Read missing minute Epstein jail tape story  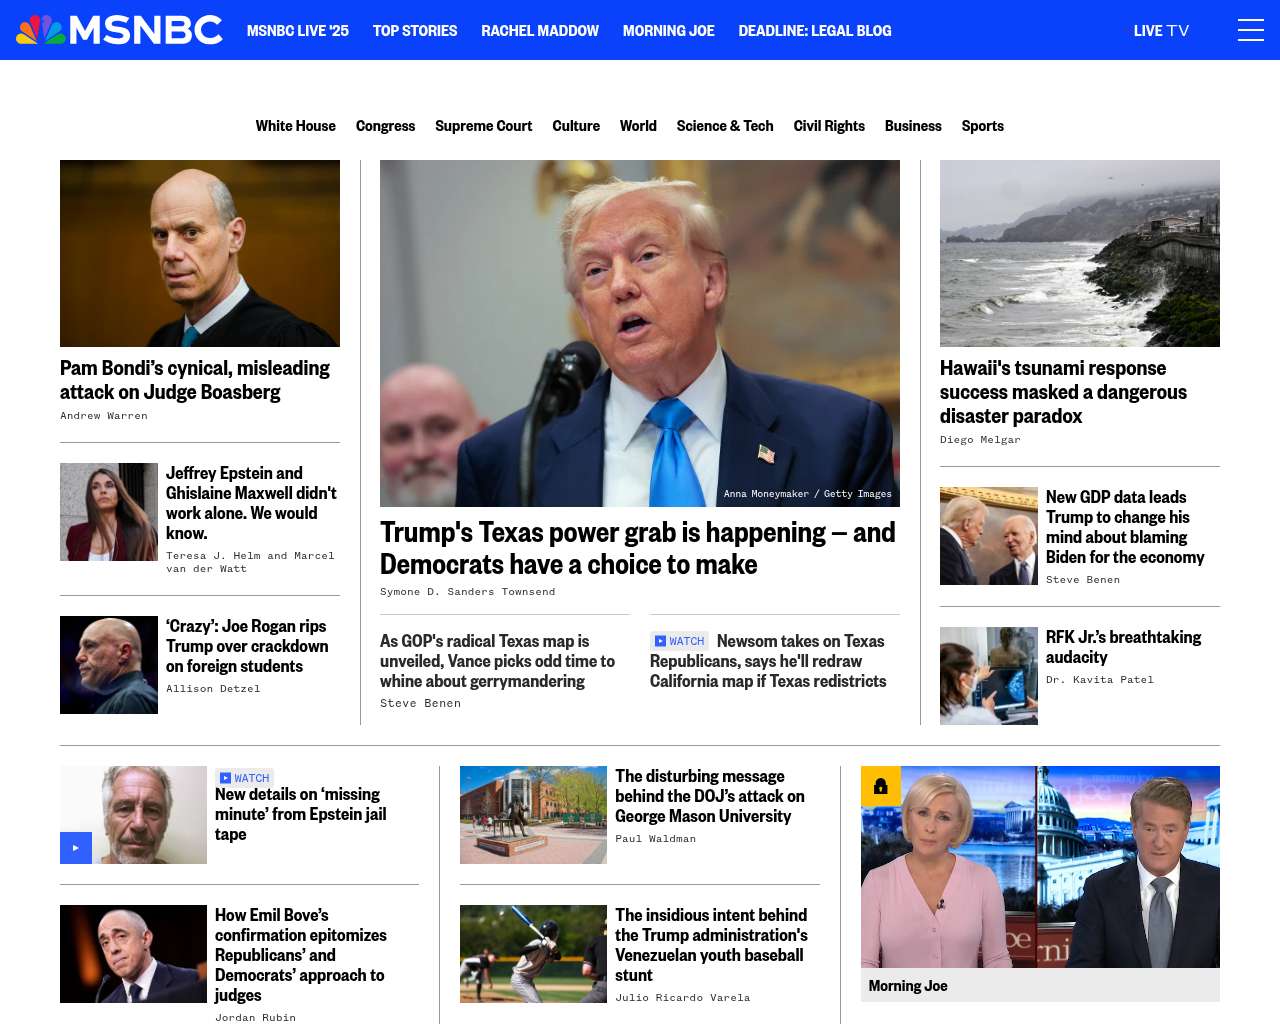pyautogui.click(x=300, y=814)
